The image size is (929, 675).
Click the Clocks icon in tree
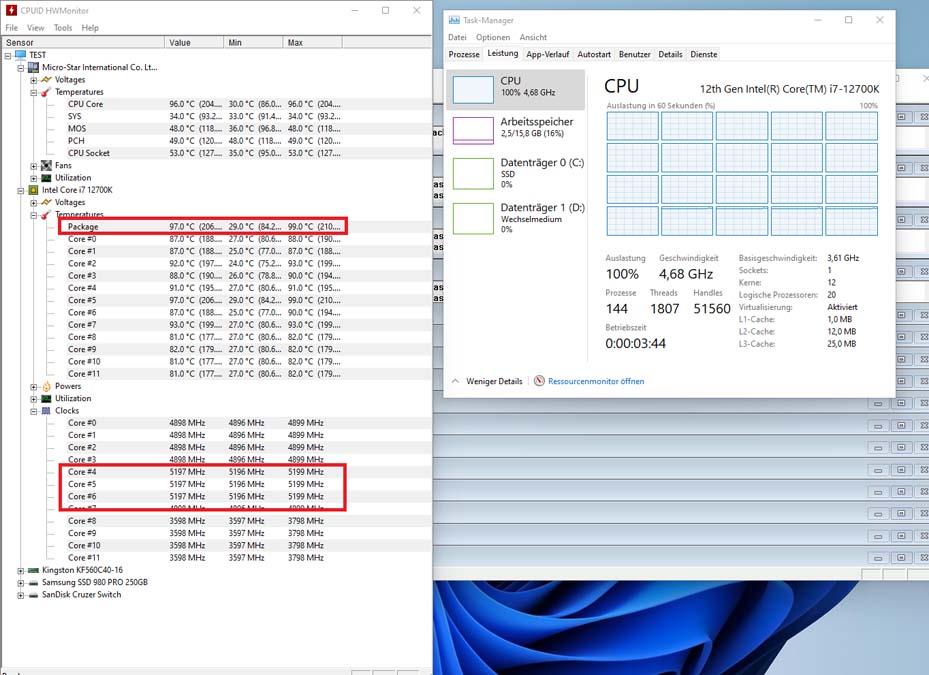coord(46,411)
